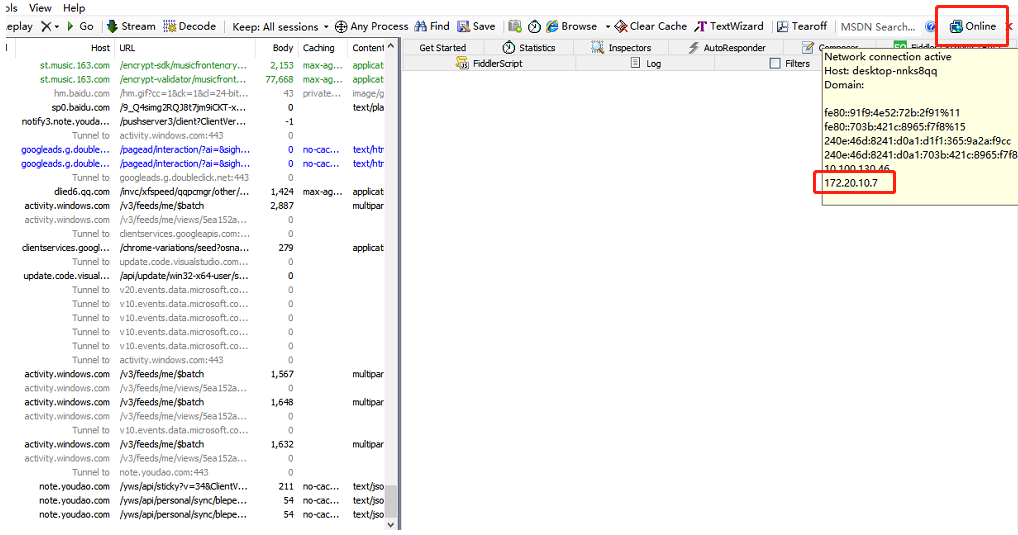The width and height of the screenshot is (1018, 535).
Task: Switch to the Log tab
Action: point(646,63)
